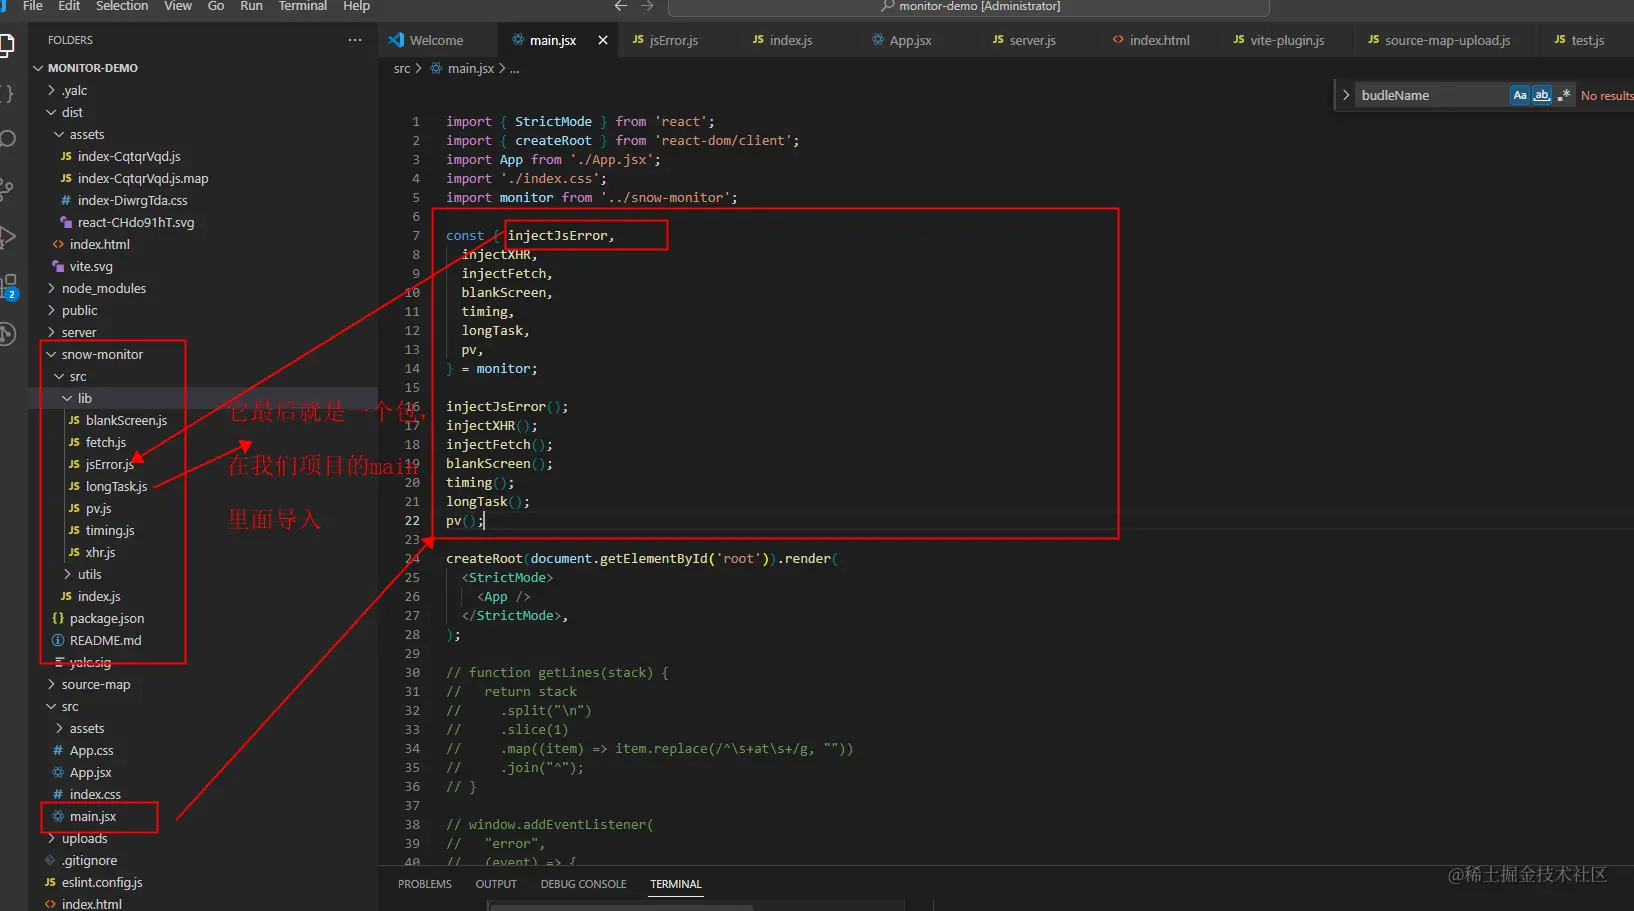This screenshot has height=911, width=1634.
Task: Switch to the DEBUG CONSOLE panel tab
Action: 583,884
